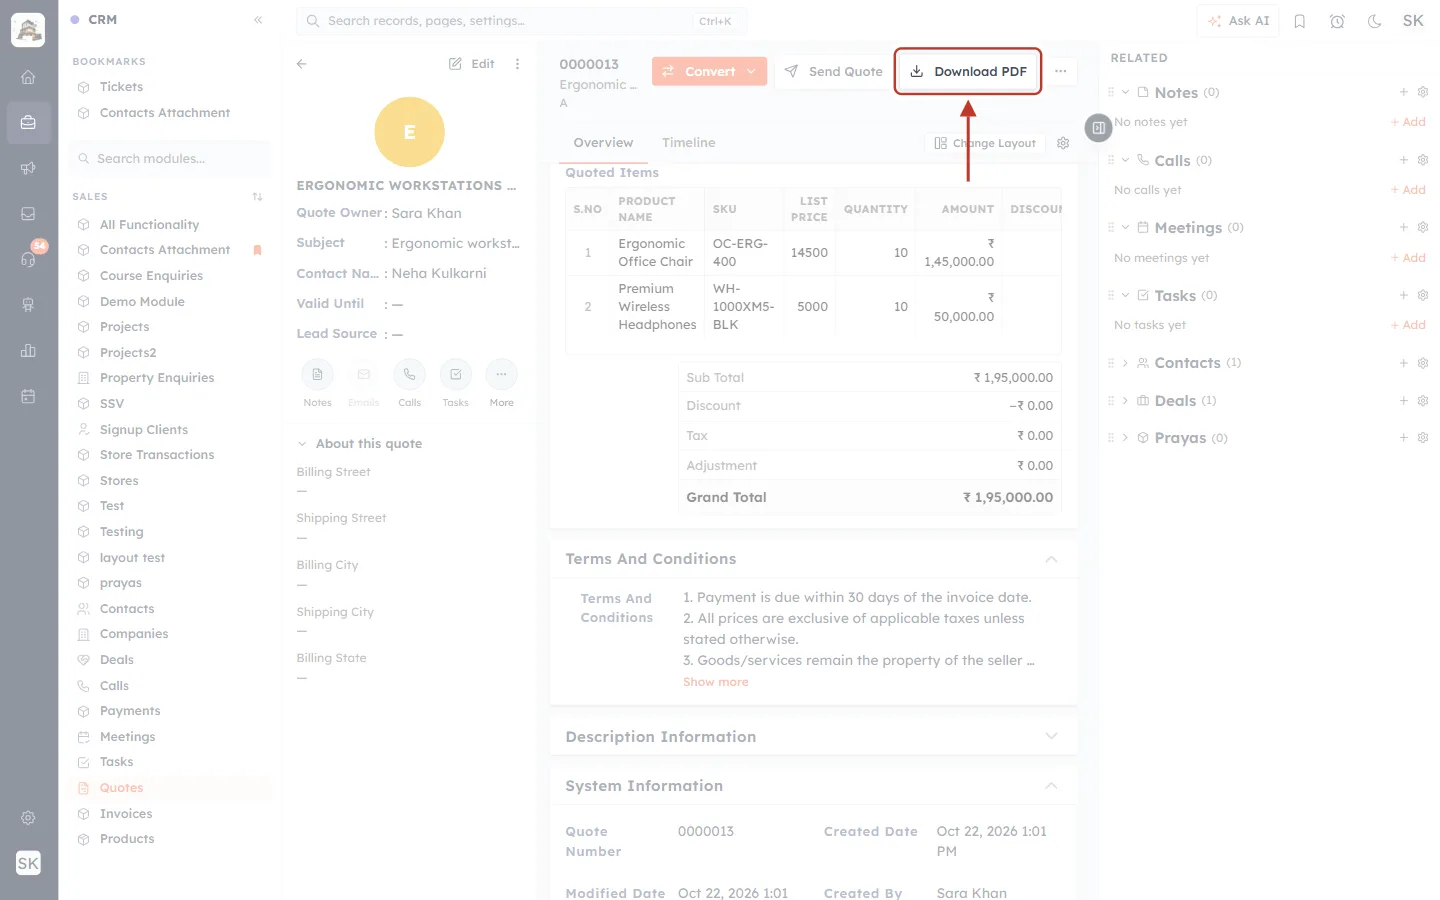Open the Settings gear in left rail

(x=28, y=818)
